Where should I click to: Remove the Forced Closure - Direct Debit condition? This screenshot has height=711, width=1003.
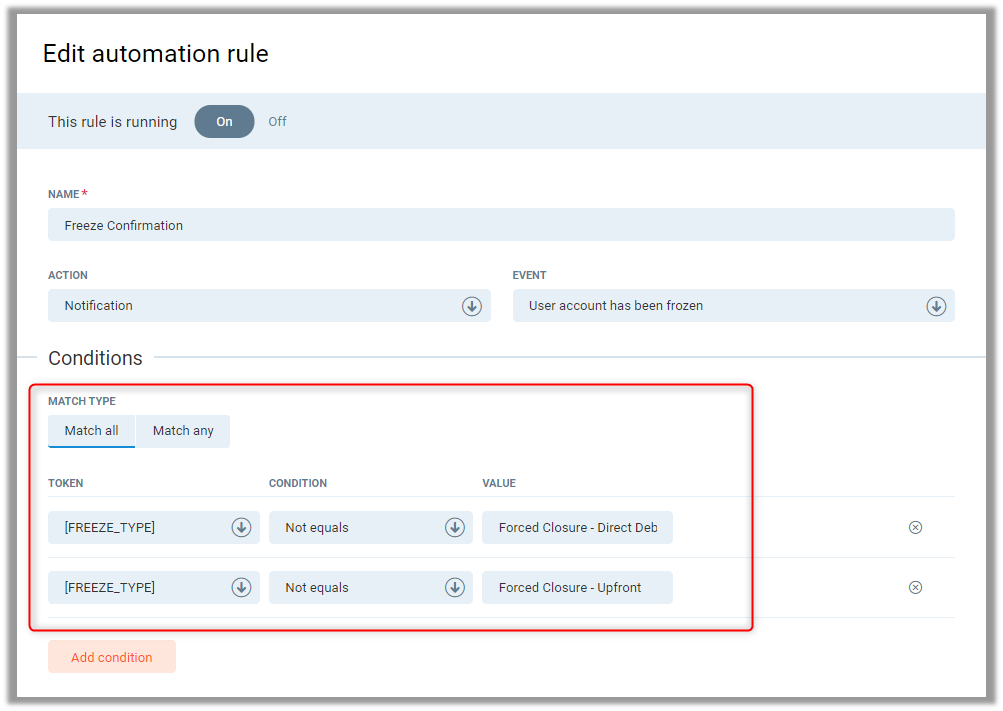[915, 528]
